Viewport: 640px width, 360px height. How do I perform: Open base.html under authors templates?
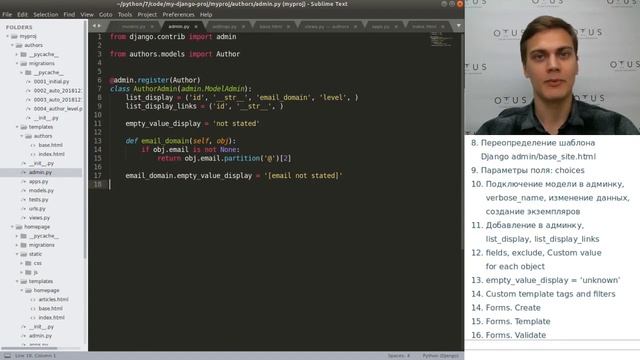click(x=50, y=145)
